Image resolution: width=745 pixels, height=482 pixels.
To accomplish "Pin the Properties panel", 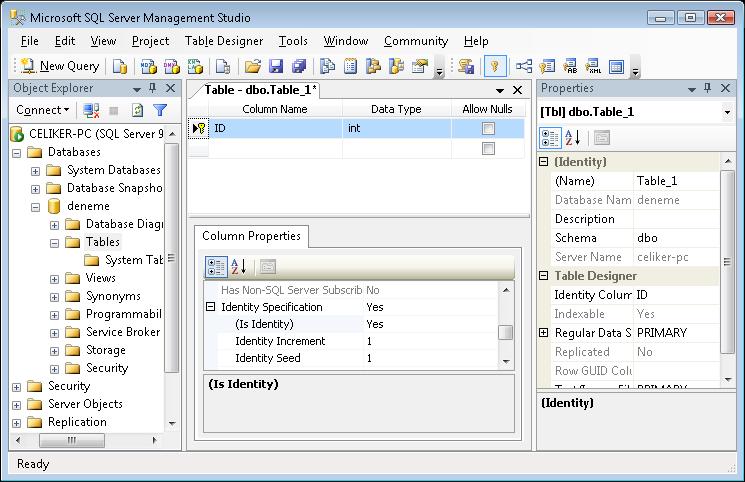I will pyautogui.click(x=707, y=88).
